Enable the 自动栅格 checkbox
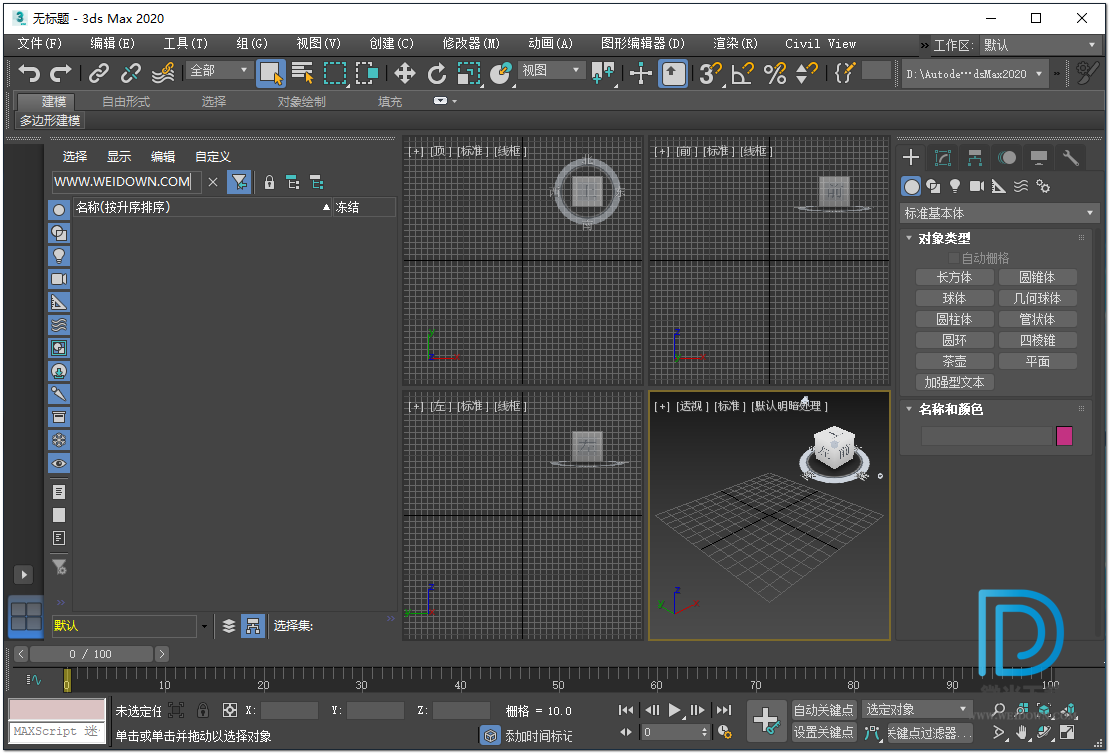The width and height of the screenshot is (1110, 754). click(954, 258)
